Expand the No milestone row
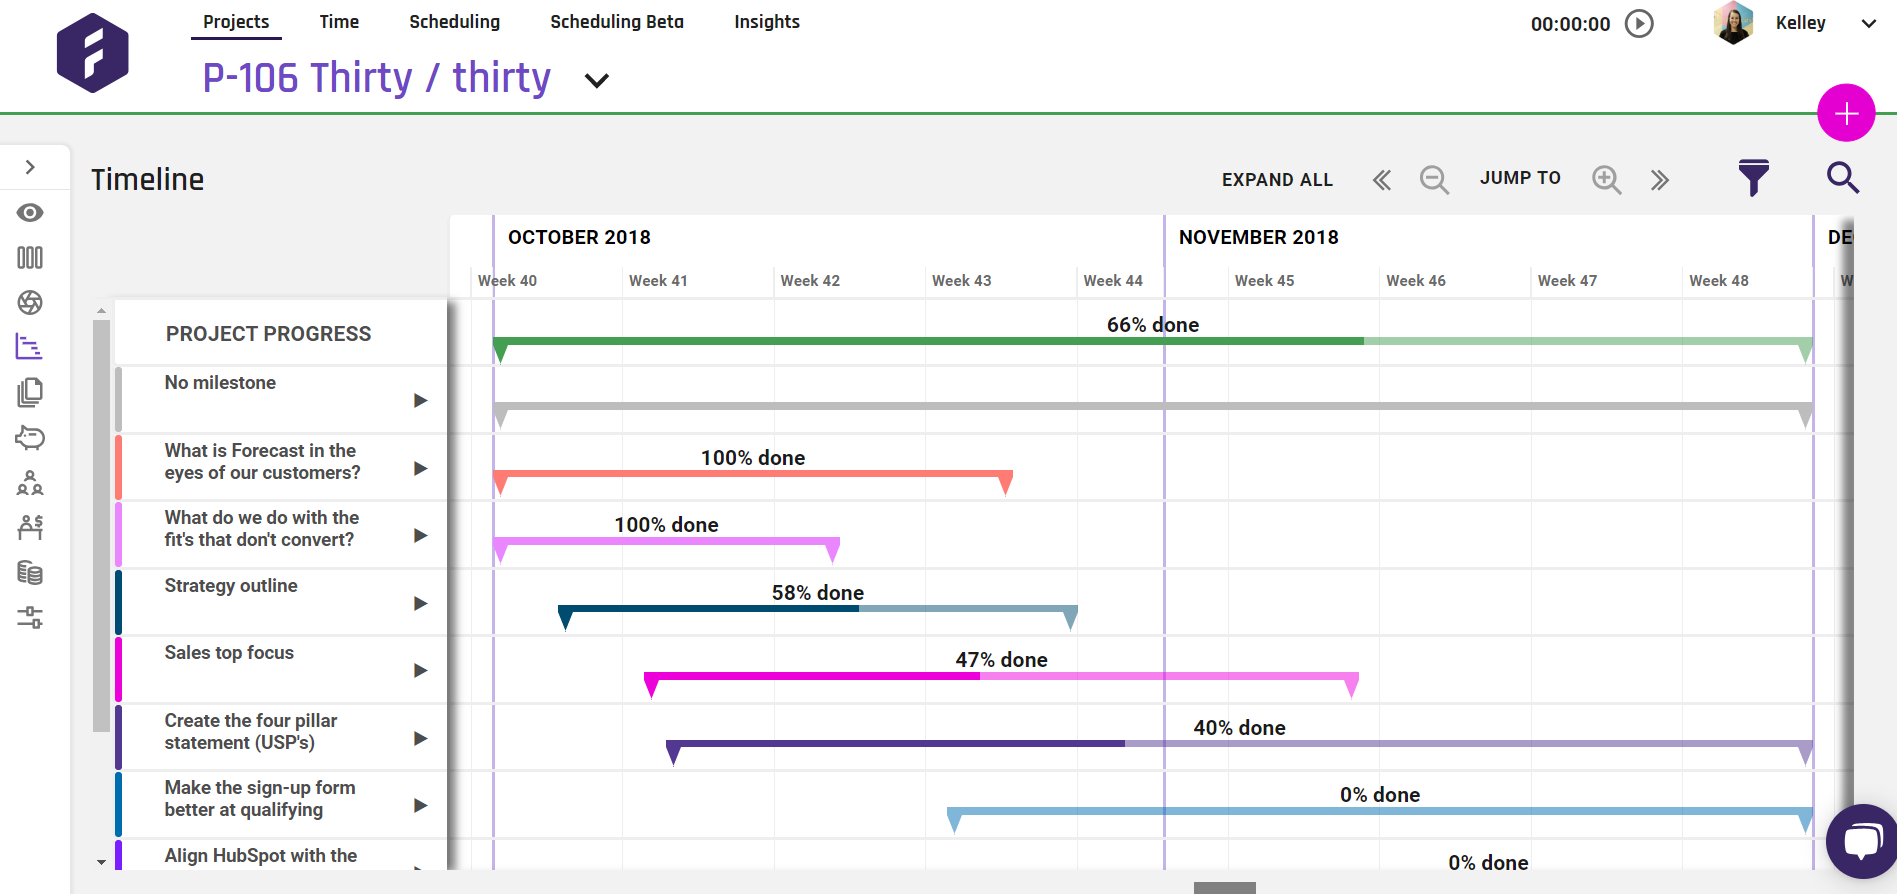1897x894 pixels. [421, 401]
